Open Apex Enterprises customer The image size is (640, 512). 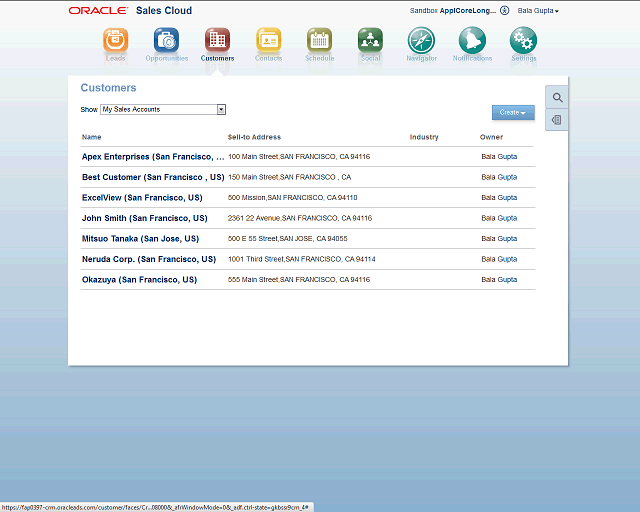(153, 157)
